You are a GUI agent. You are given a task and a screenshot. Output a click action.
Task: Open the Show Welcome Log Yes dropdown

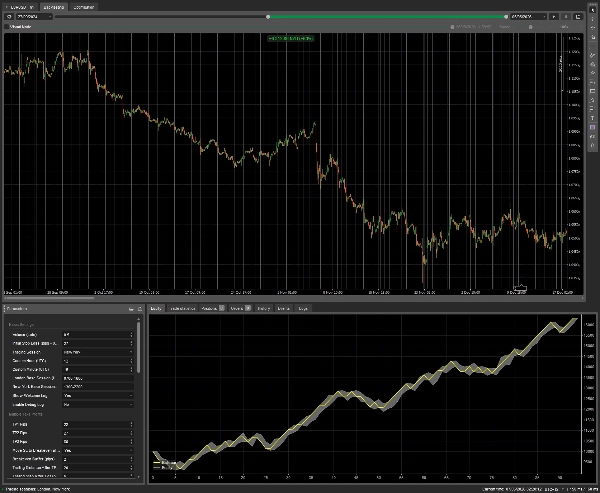click(x=98, y=395)
